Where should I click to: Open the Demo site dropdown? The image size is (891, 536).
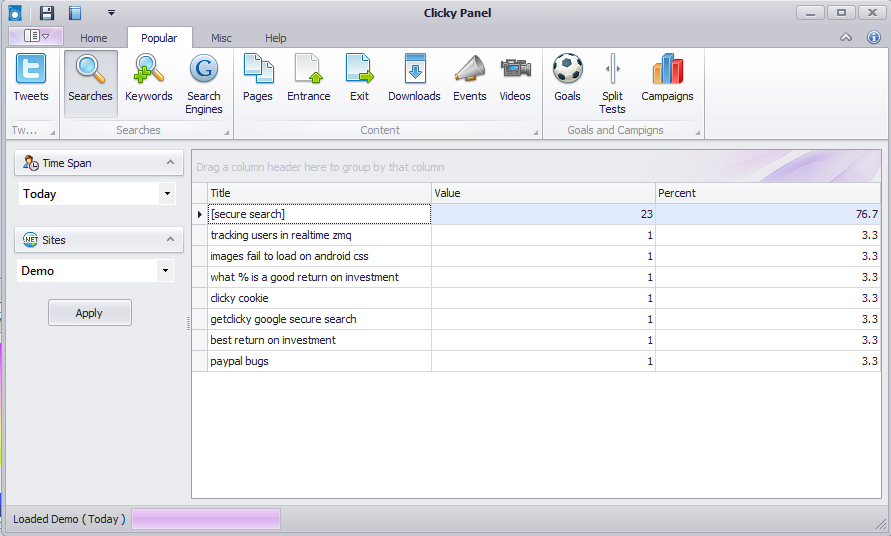(x=165, y=271)
